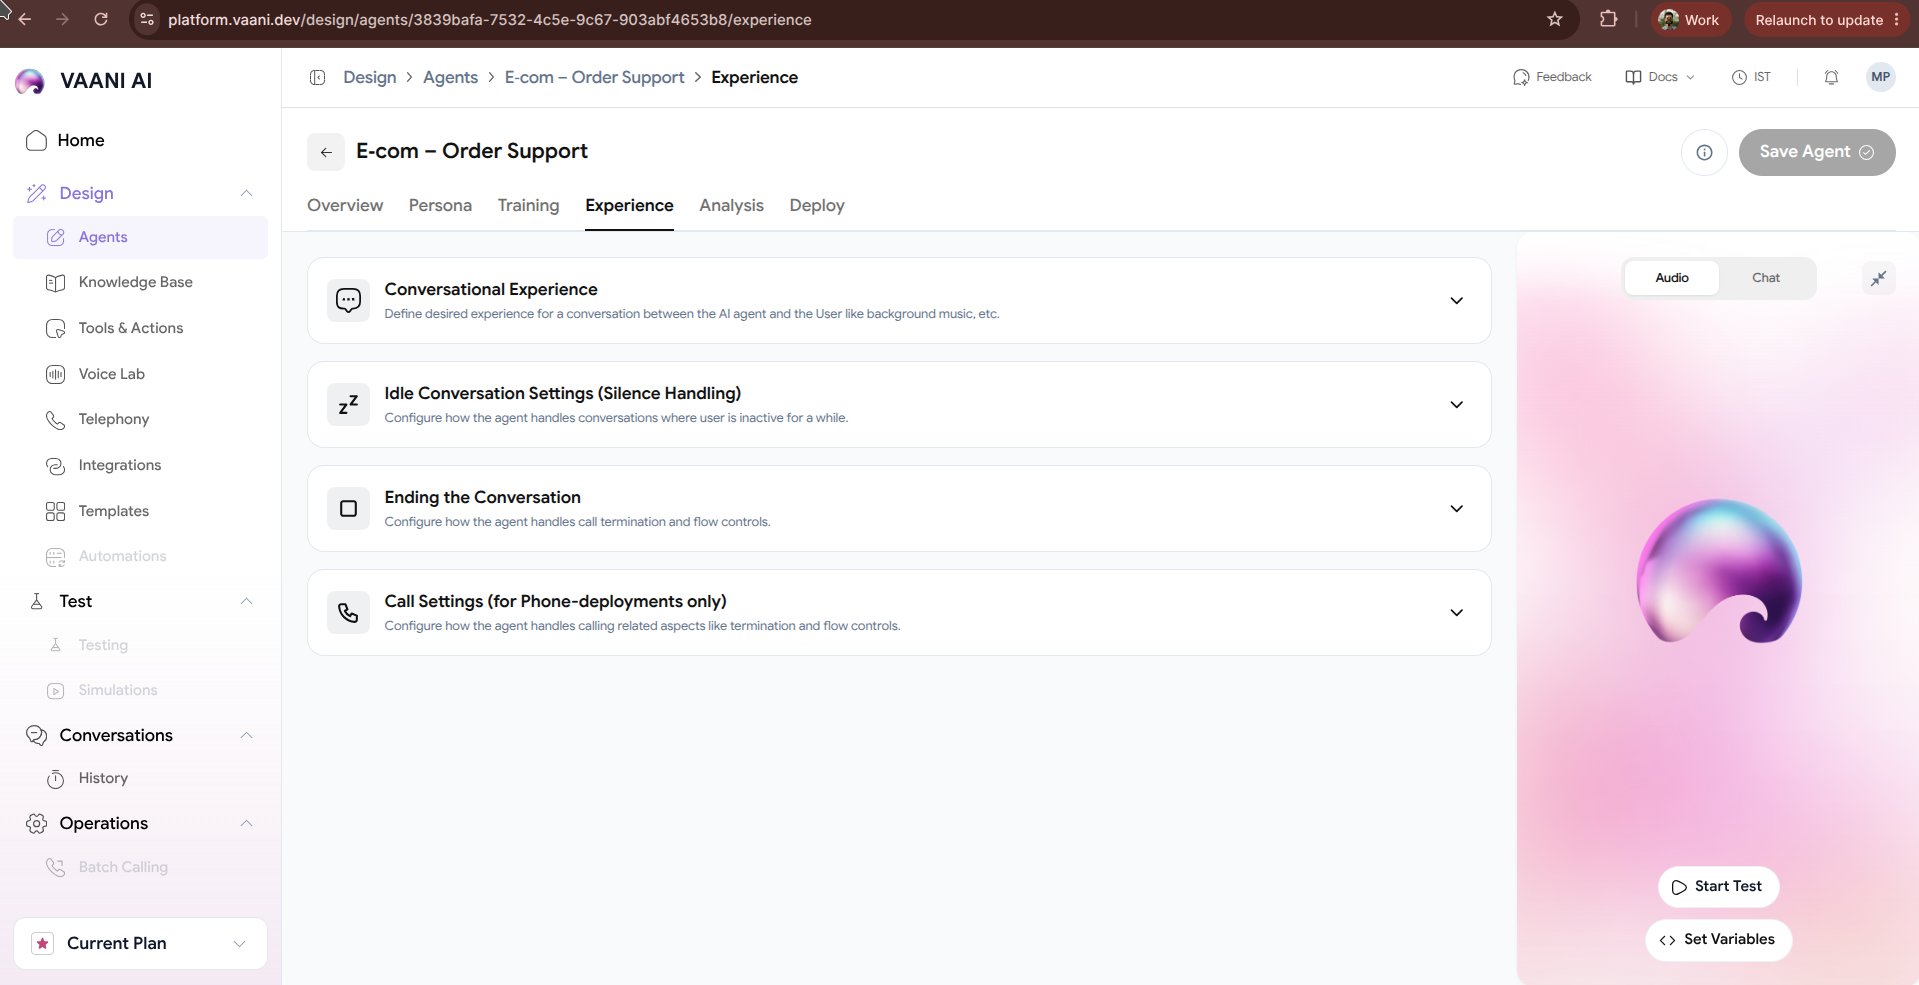This screenshot has width=1919, height=985.
Task: Open the Home page icon
Action: pos(36,141)
